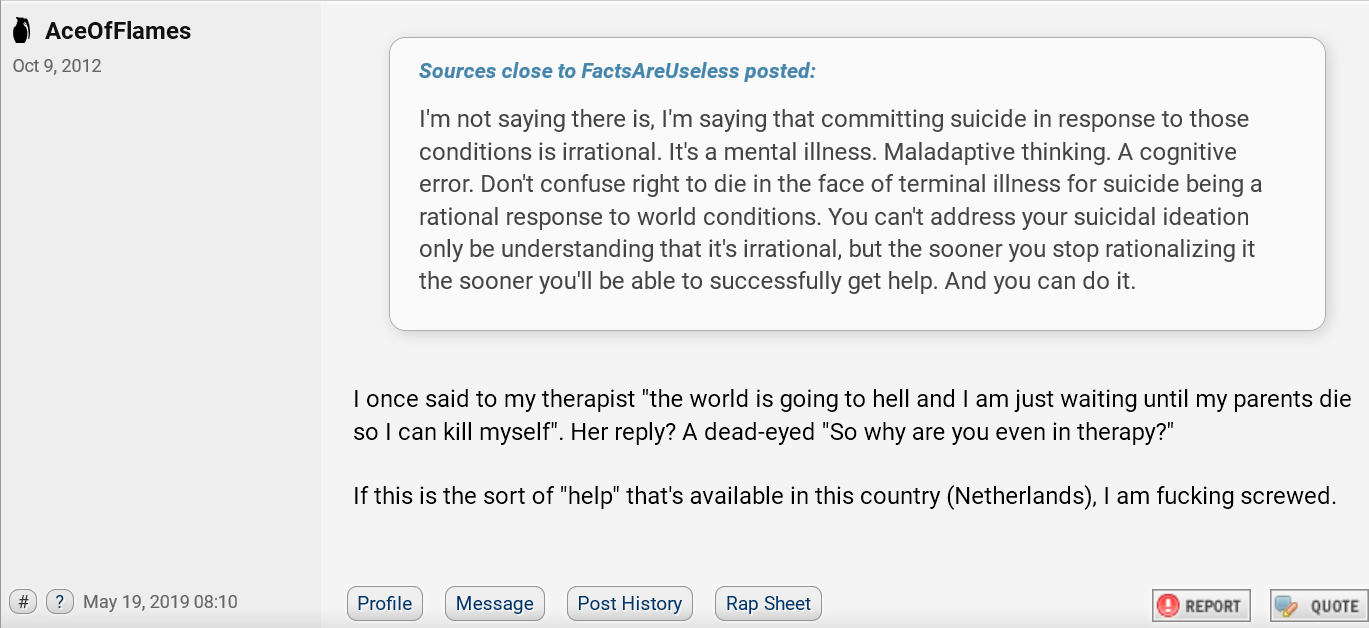Open the post permalink via the # button
The image size is (1369, 628).
24,602
